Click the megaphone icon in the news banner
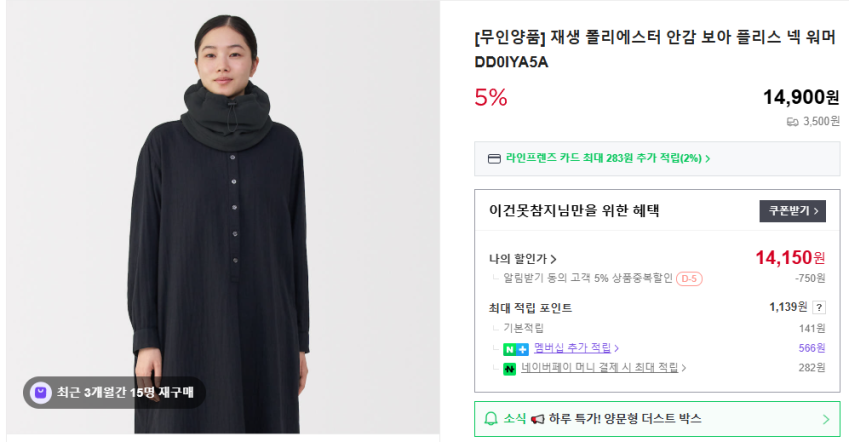 pos(537,419)
